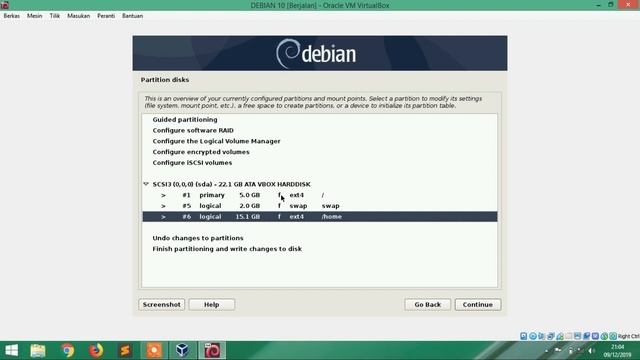Click the display settings status icon
640x360 pixels.
(577, 336)
